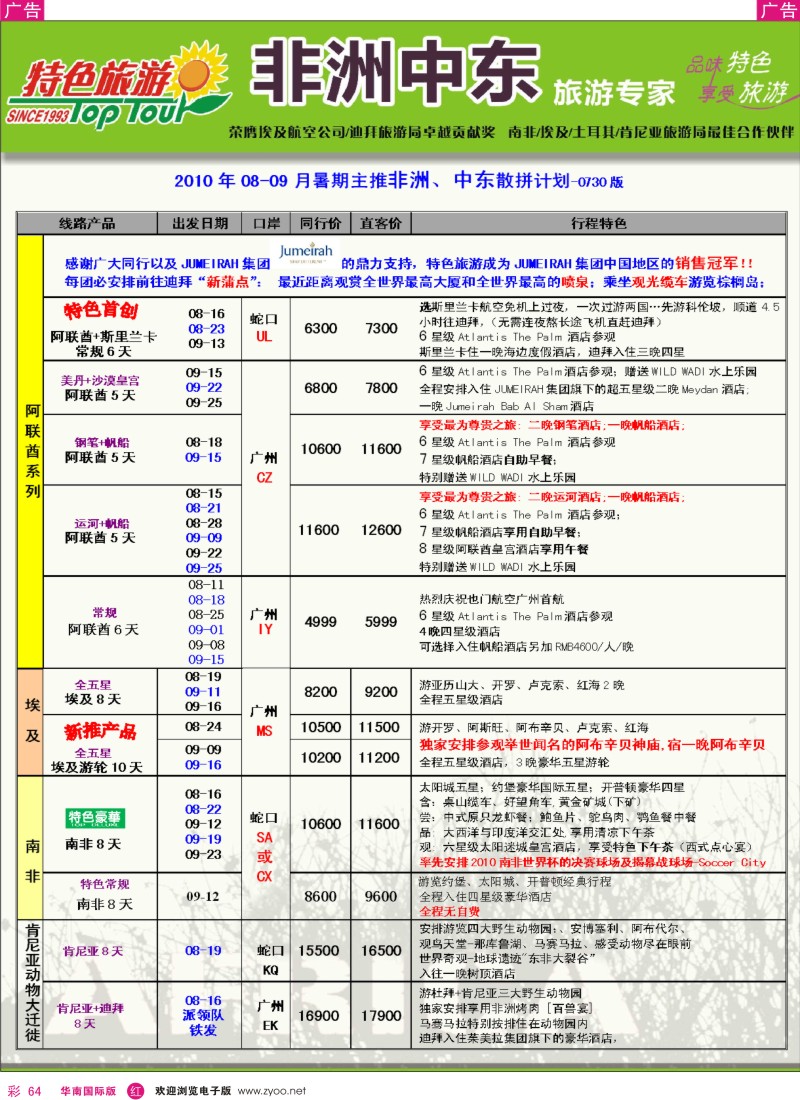Click the 15500 price for 肯尼亚8天
The width and height of the screenshot is (800, 1100).
tap(319, 951)
